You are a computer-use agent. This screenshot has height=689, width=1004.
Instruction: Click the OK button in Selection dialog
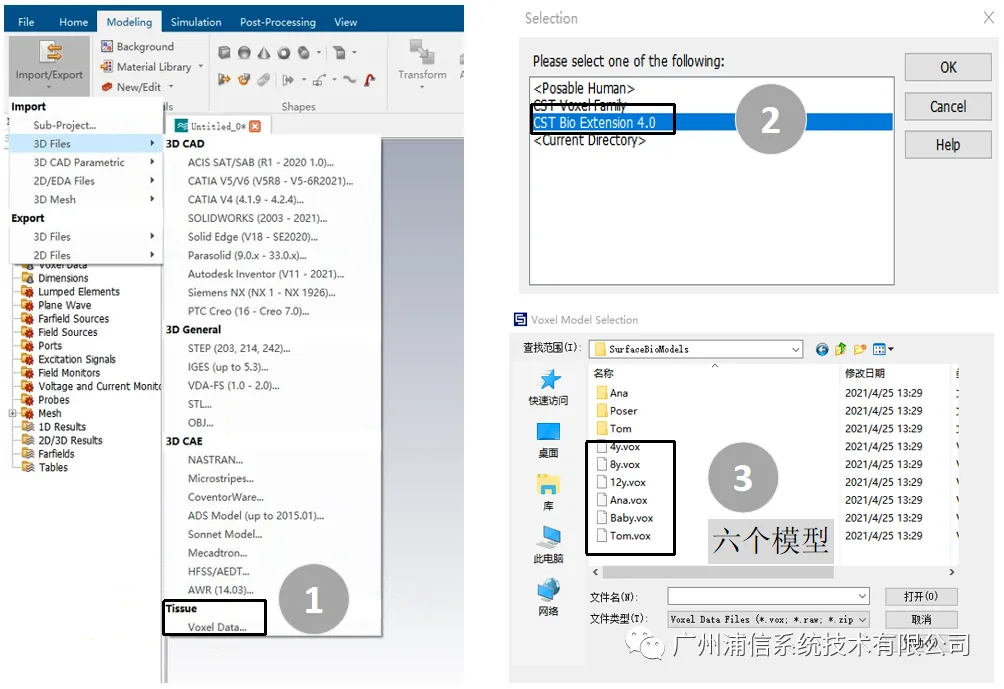pos(948,67)
